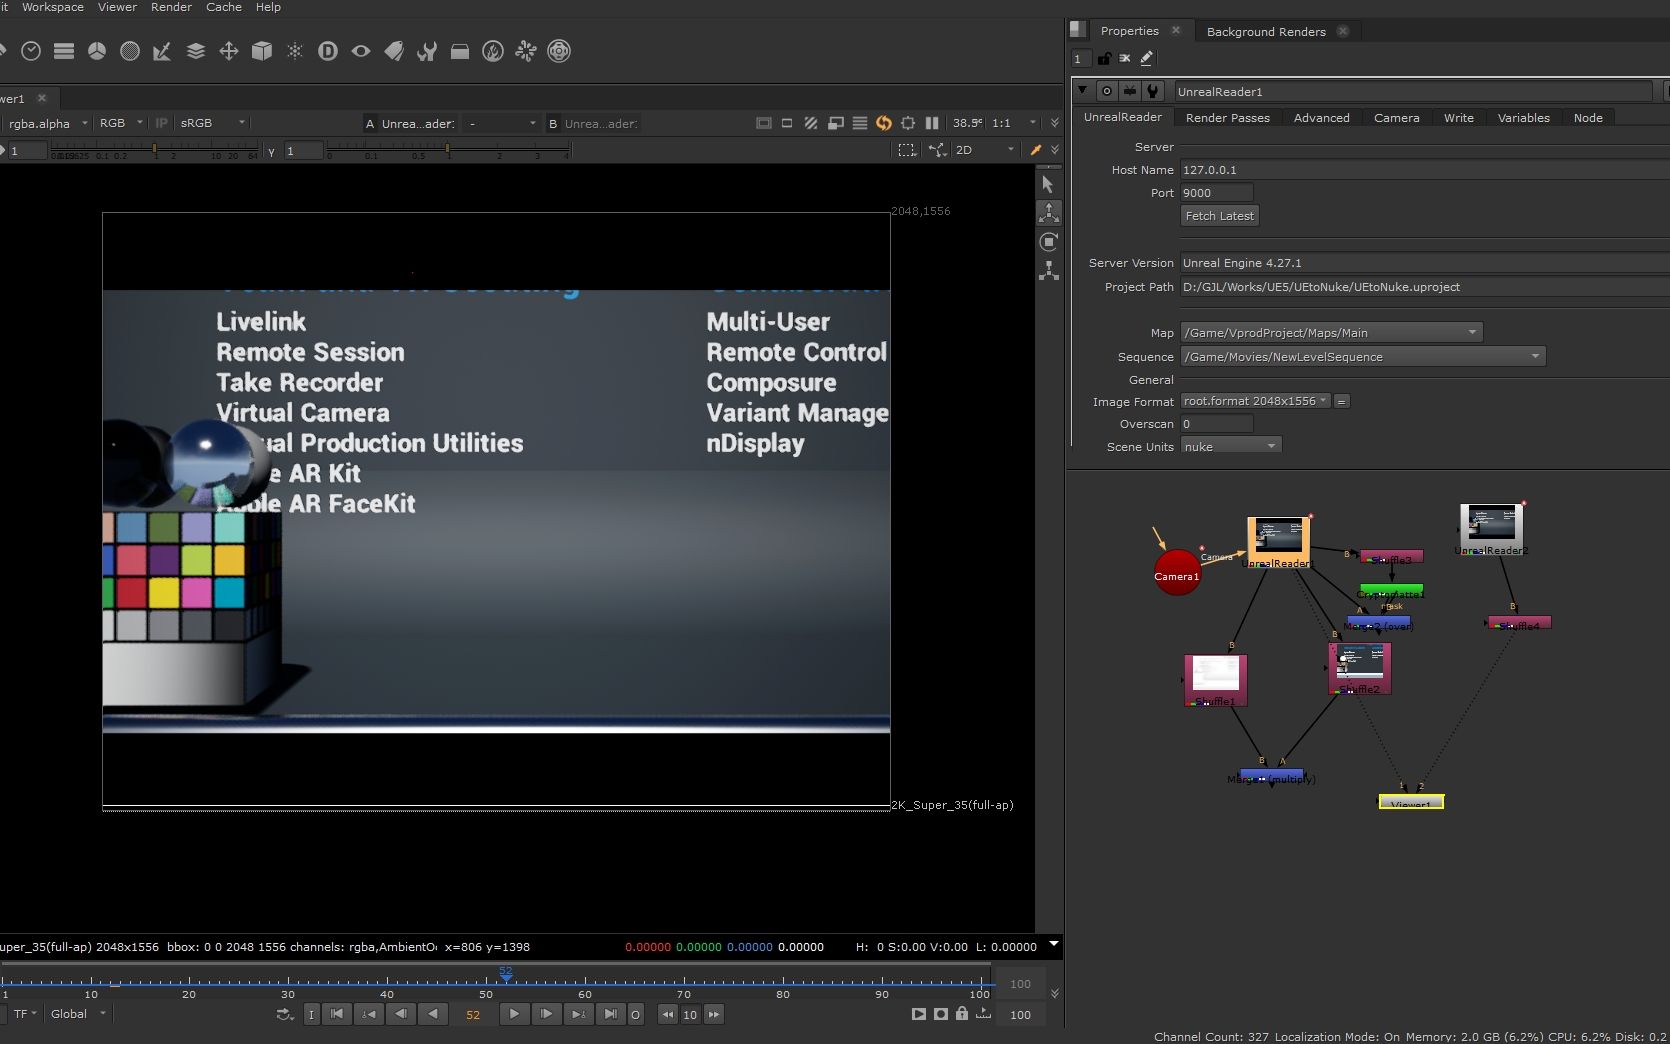Toggle the viewer pause button
The image size is (1670, 1044).
(932, 123)
